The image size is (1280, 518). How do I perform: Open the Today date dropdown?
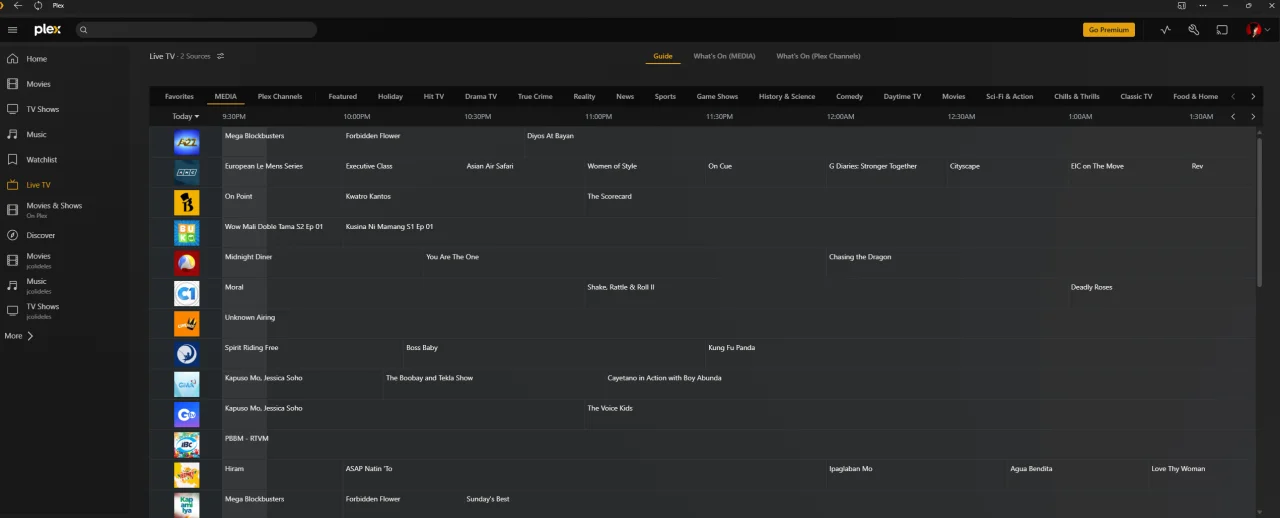pyautogui.click(x=185, y=116)
